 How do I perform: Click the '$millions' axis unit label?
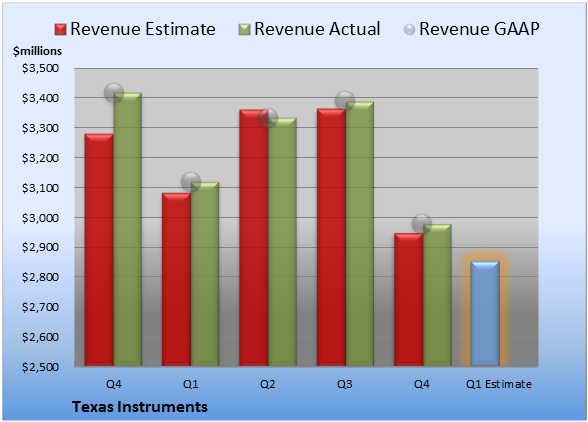pyautogui.click(x=37, y=51)
